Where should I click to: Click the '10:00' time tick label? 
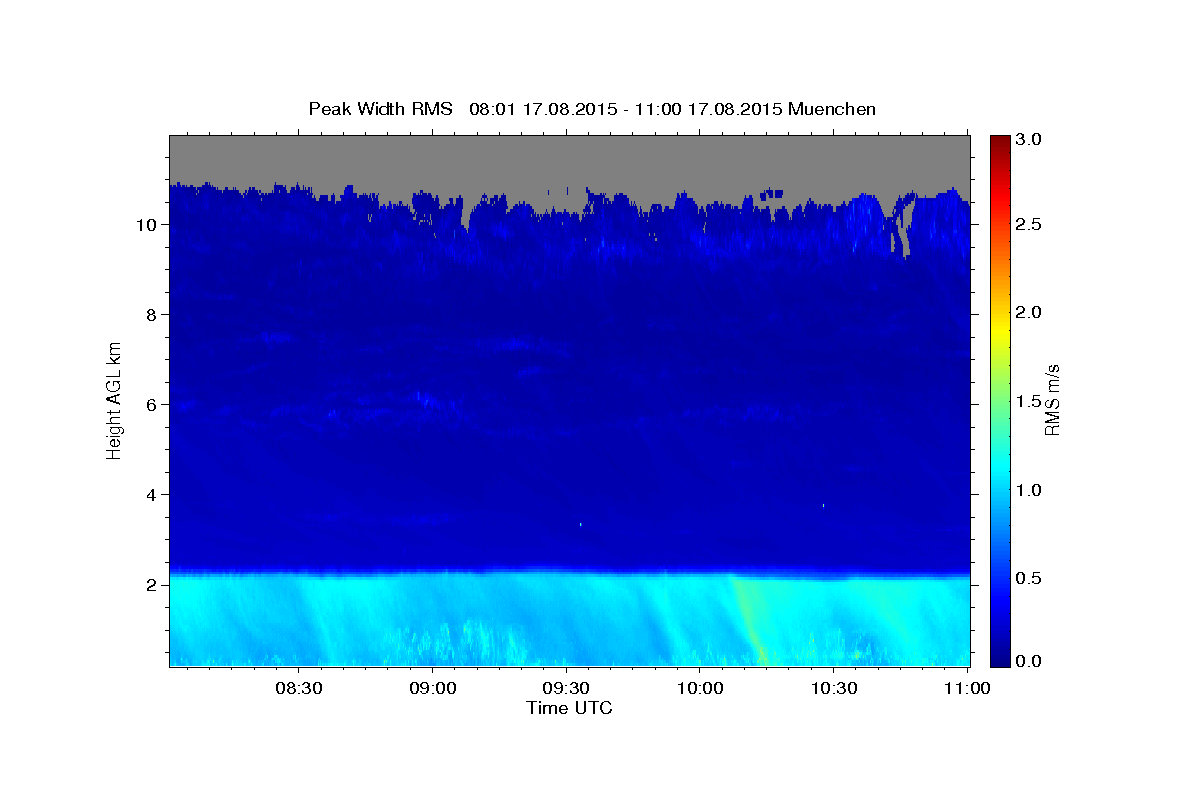click(700, 688)
